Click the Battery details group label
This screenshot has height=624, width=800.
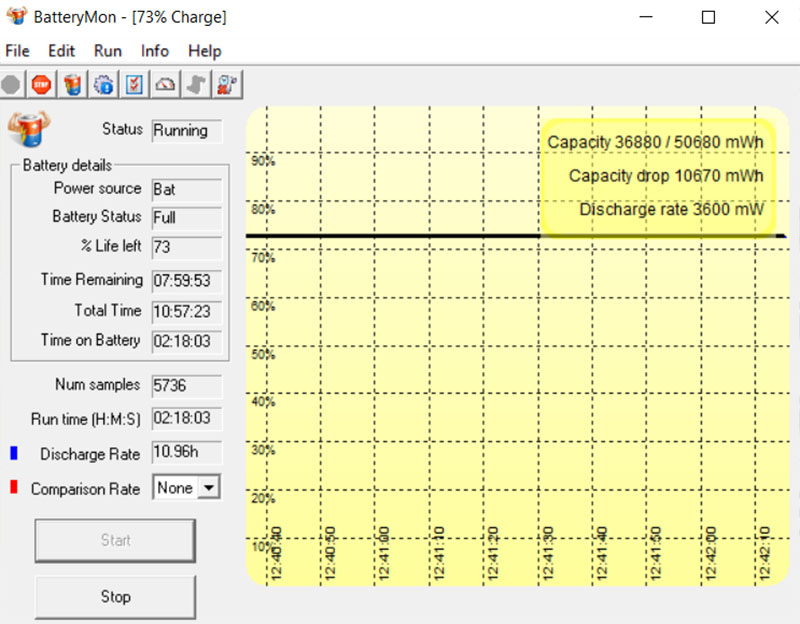67,165
